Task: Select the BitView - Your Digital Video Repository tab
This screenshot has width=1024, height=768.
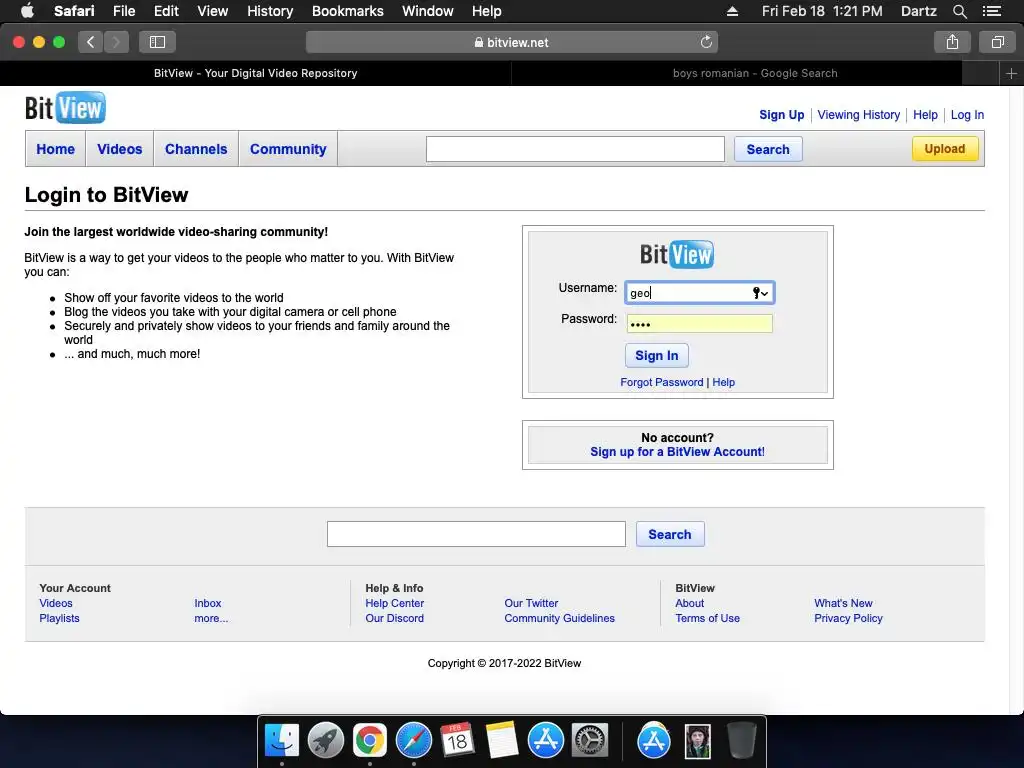Action: [x=255, y=73]
